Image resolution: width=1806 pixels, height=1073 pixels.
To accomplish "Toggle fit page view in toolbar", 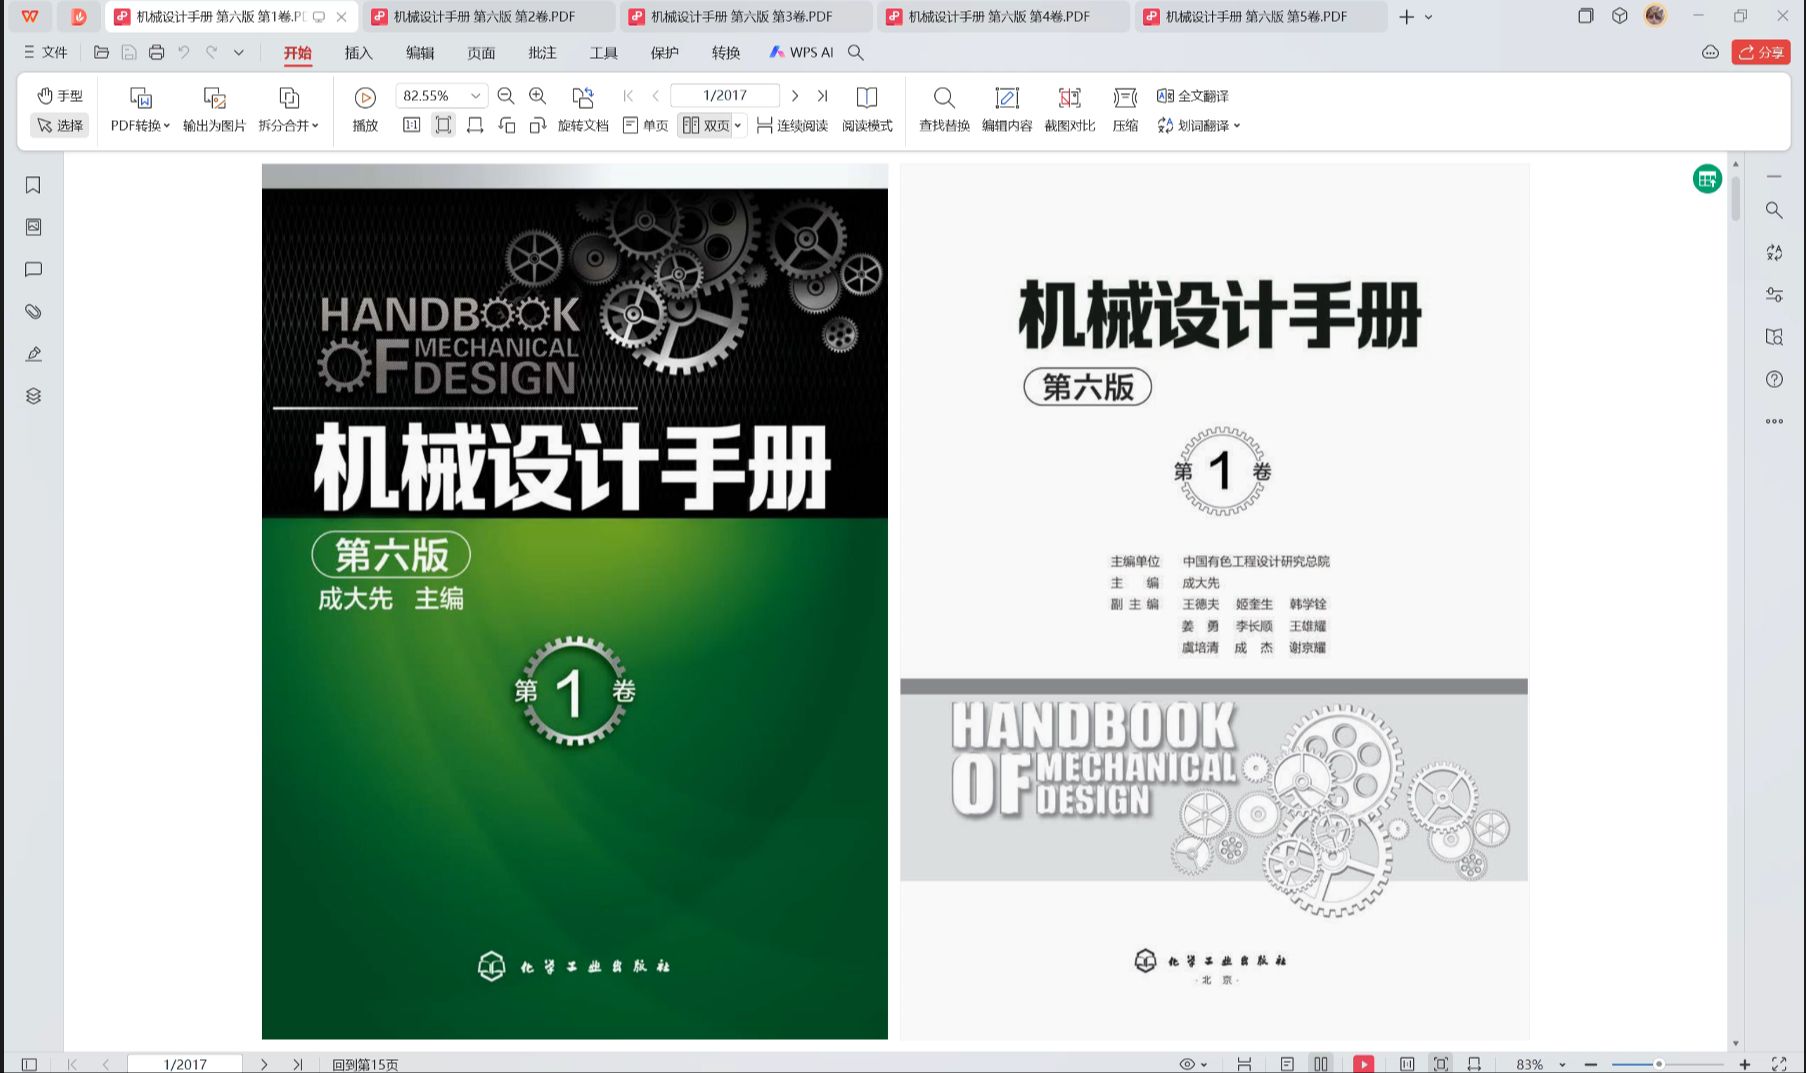I will pos(443,125).
